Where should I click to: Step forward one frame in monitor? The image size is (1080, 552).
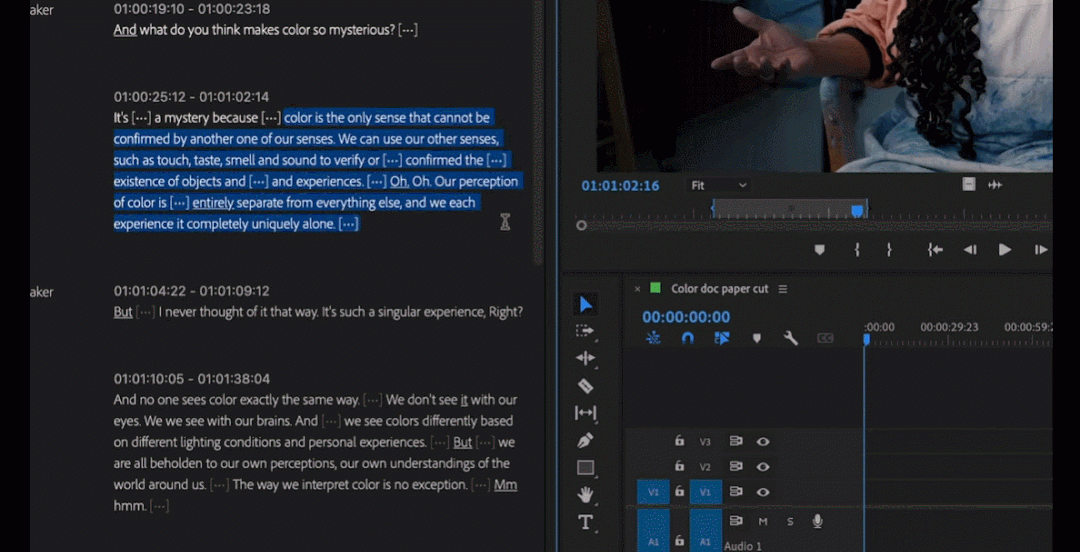[1041, 249]
